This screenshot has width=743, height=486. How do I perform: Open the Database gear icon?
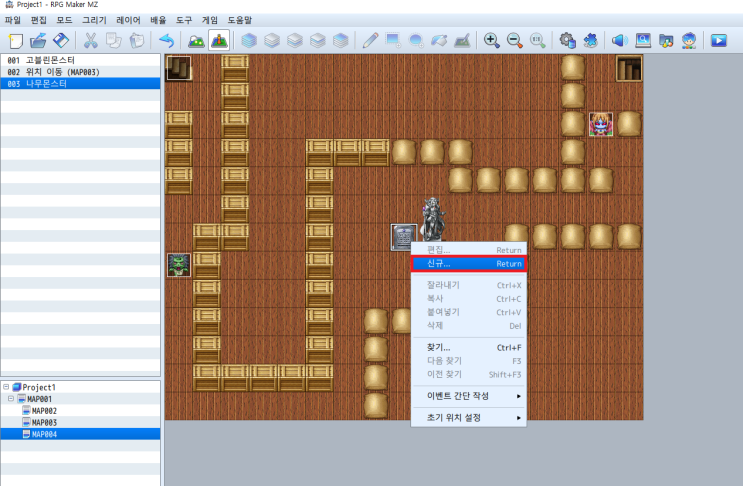[567, 41]
